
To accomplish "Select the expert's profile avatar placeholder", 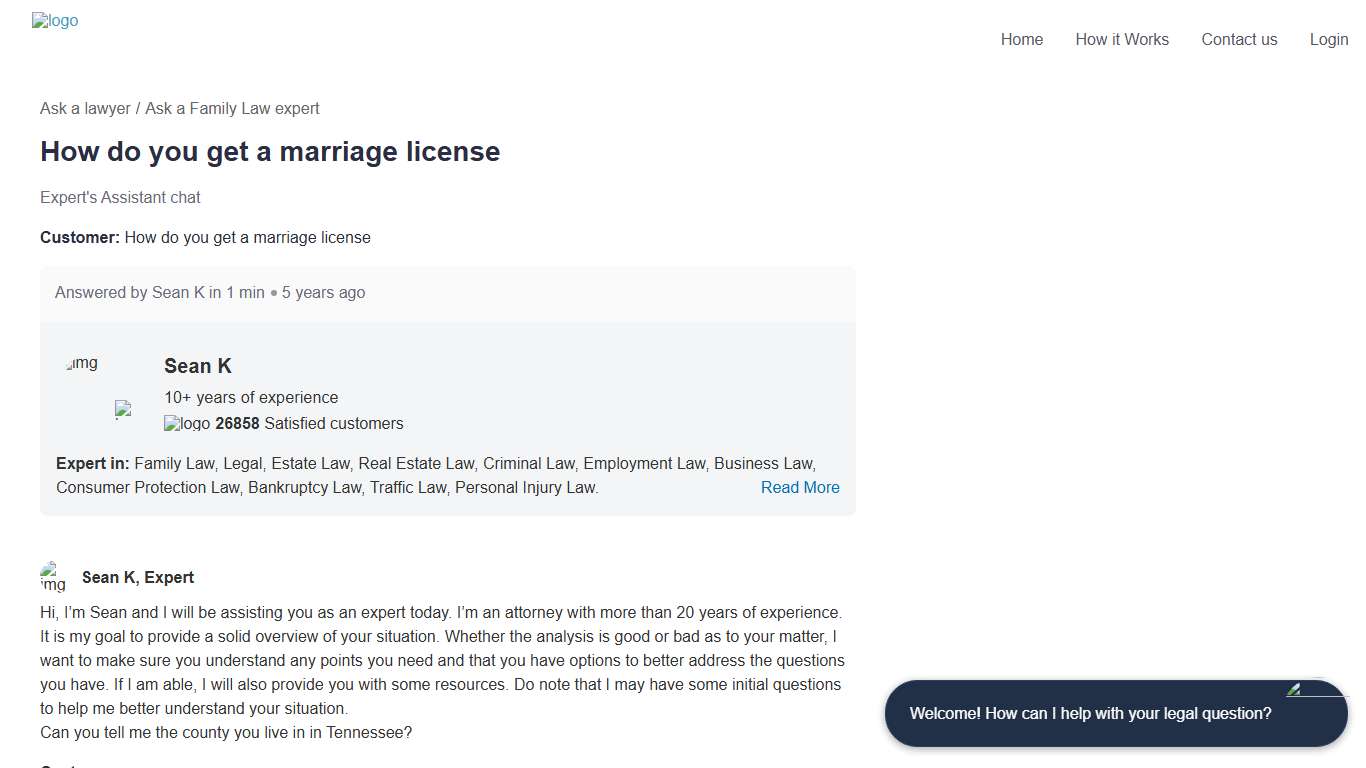I will click(x=81, y=364).
